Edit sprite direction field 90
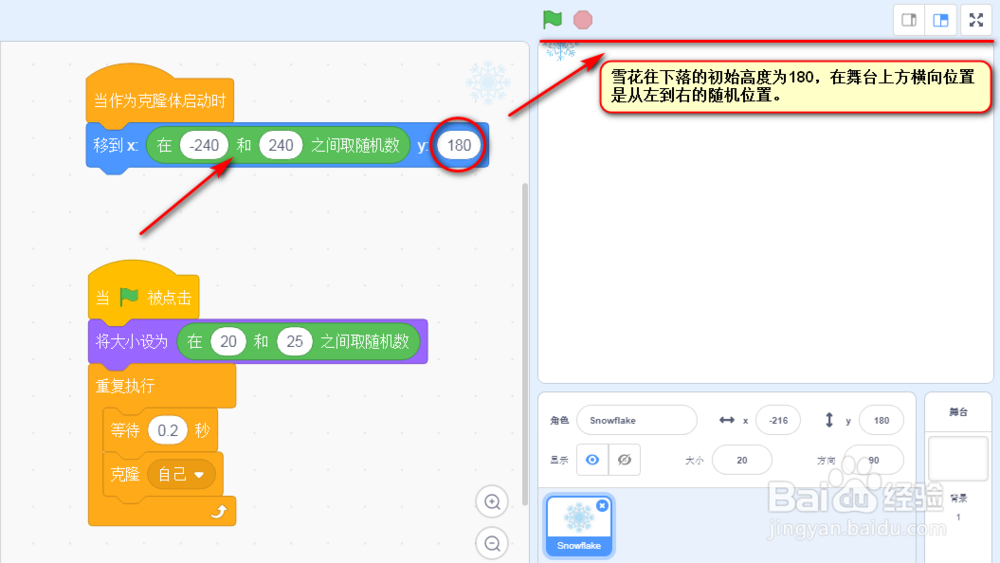This screenshot has width=1000, height=563. coord(873,460)
